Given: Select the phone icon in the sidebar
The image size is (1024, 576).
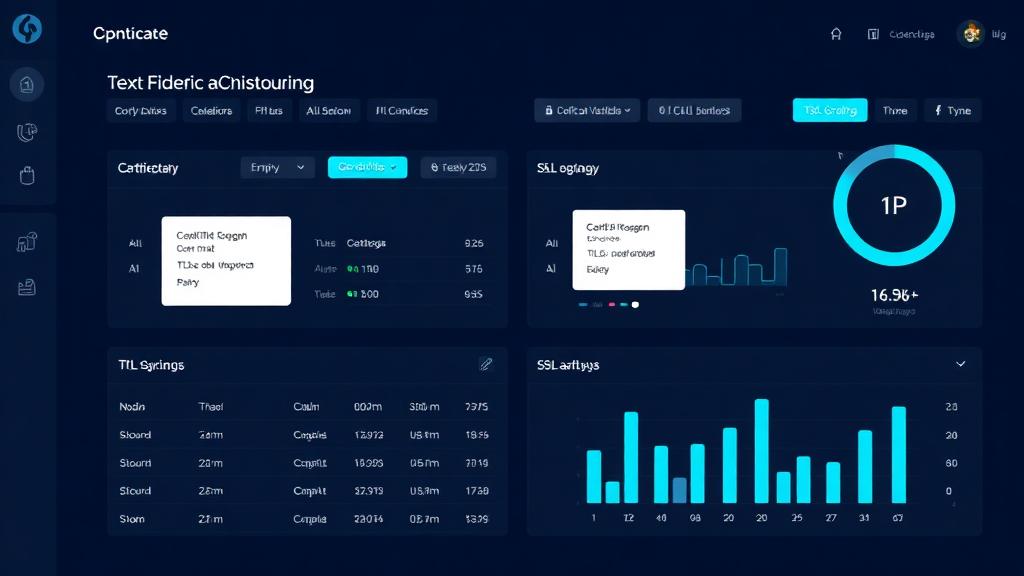Looking at the screenshot, I should pos(27,131).
